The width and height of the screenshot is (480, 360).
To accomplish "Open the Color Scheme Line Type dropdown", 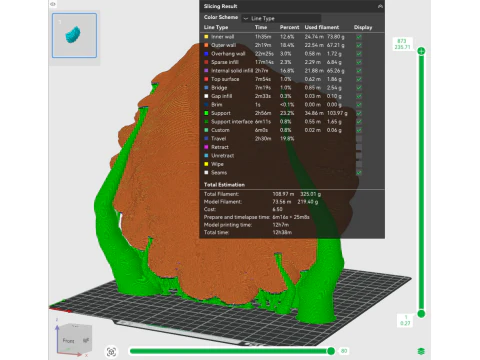I will pos(281,18).
